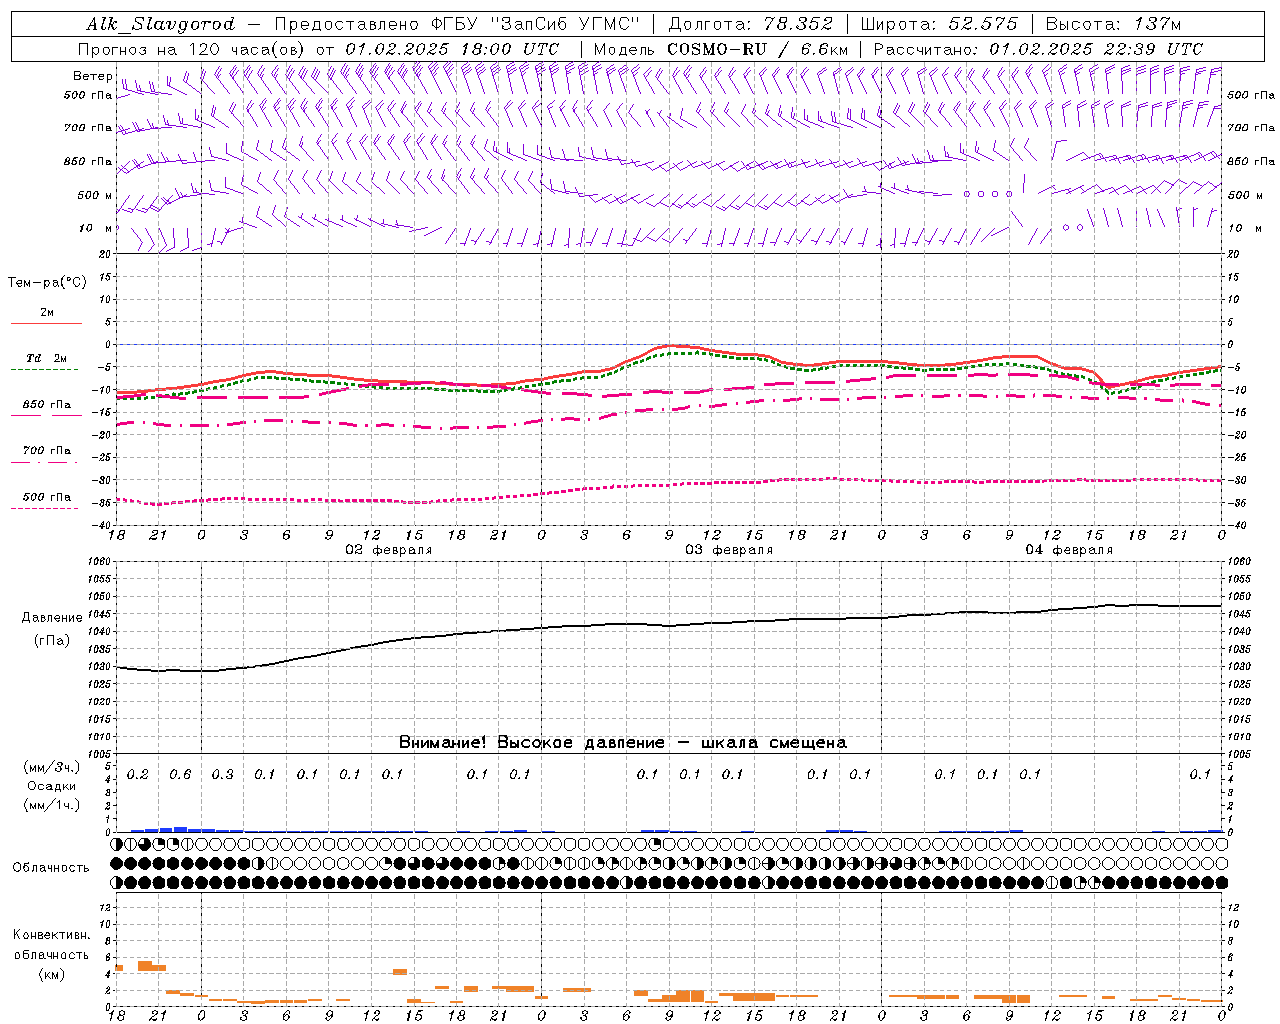Screen dimensions: 1280x1024
Task: Click the (мм/3ч.) precipitation unit label
Action: click(51, 767)
